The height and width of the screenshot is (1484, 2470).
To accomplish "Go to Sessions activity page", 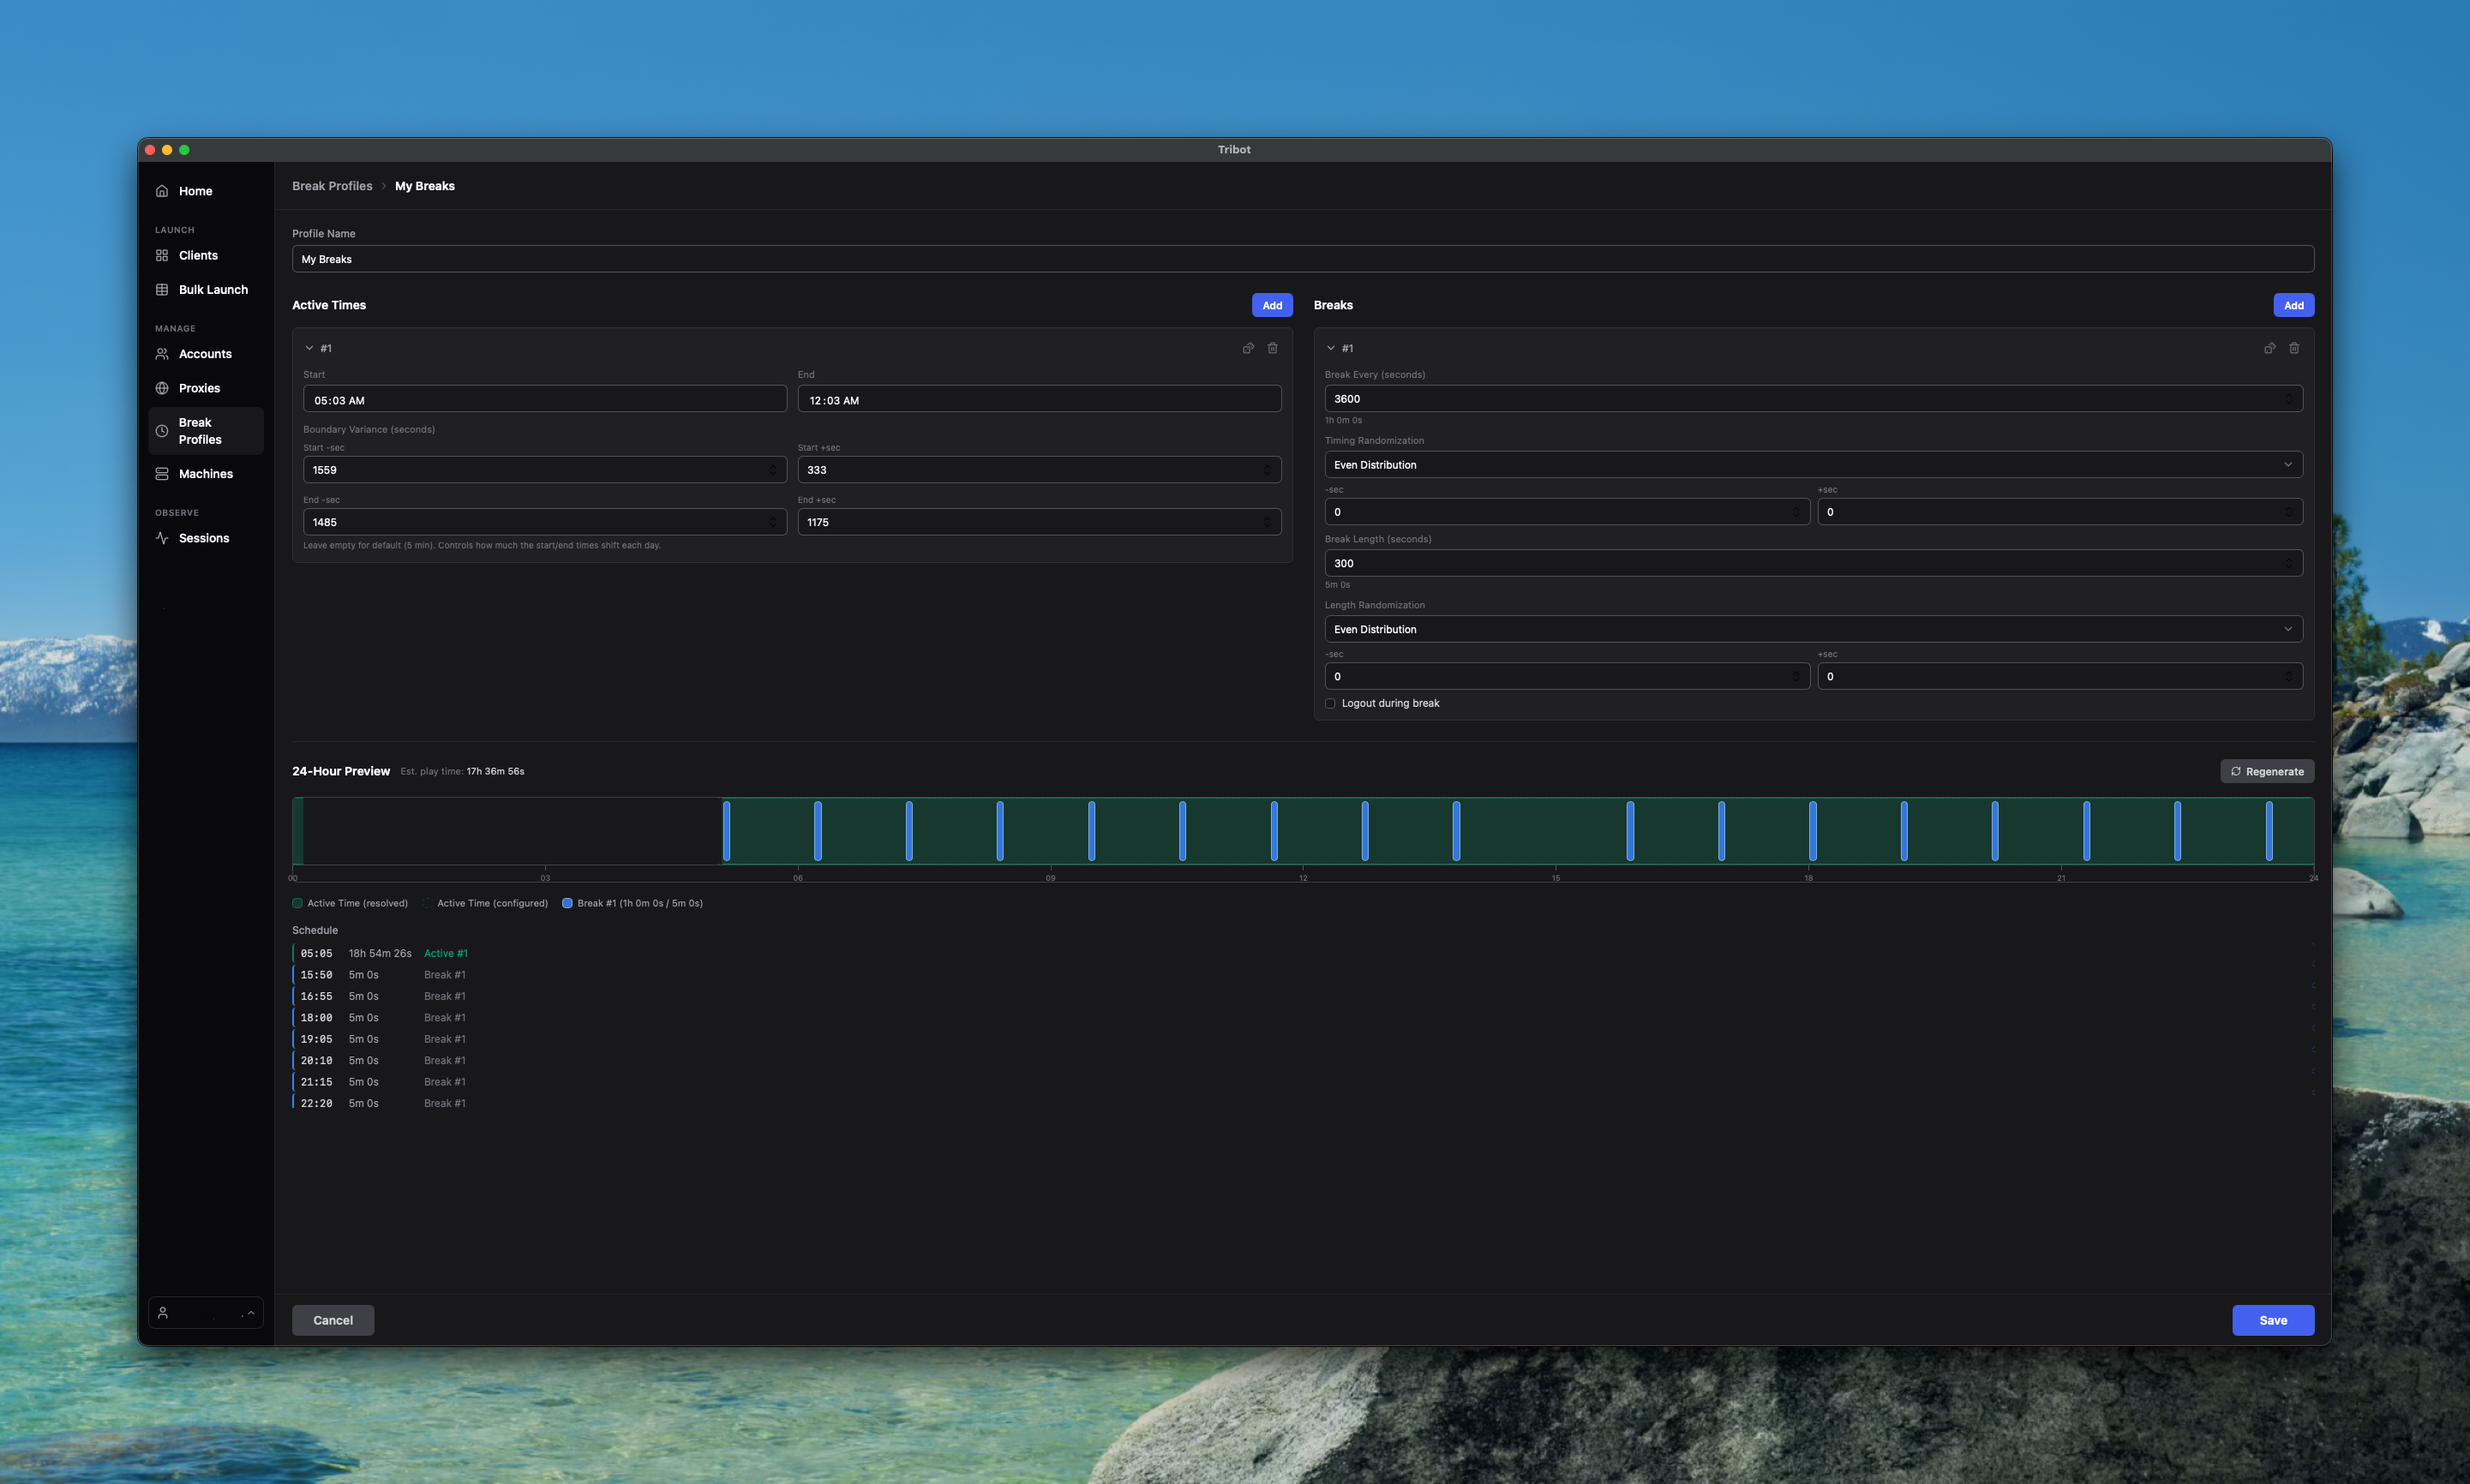I will coord(203,538).
